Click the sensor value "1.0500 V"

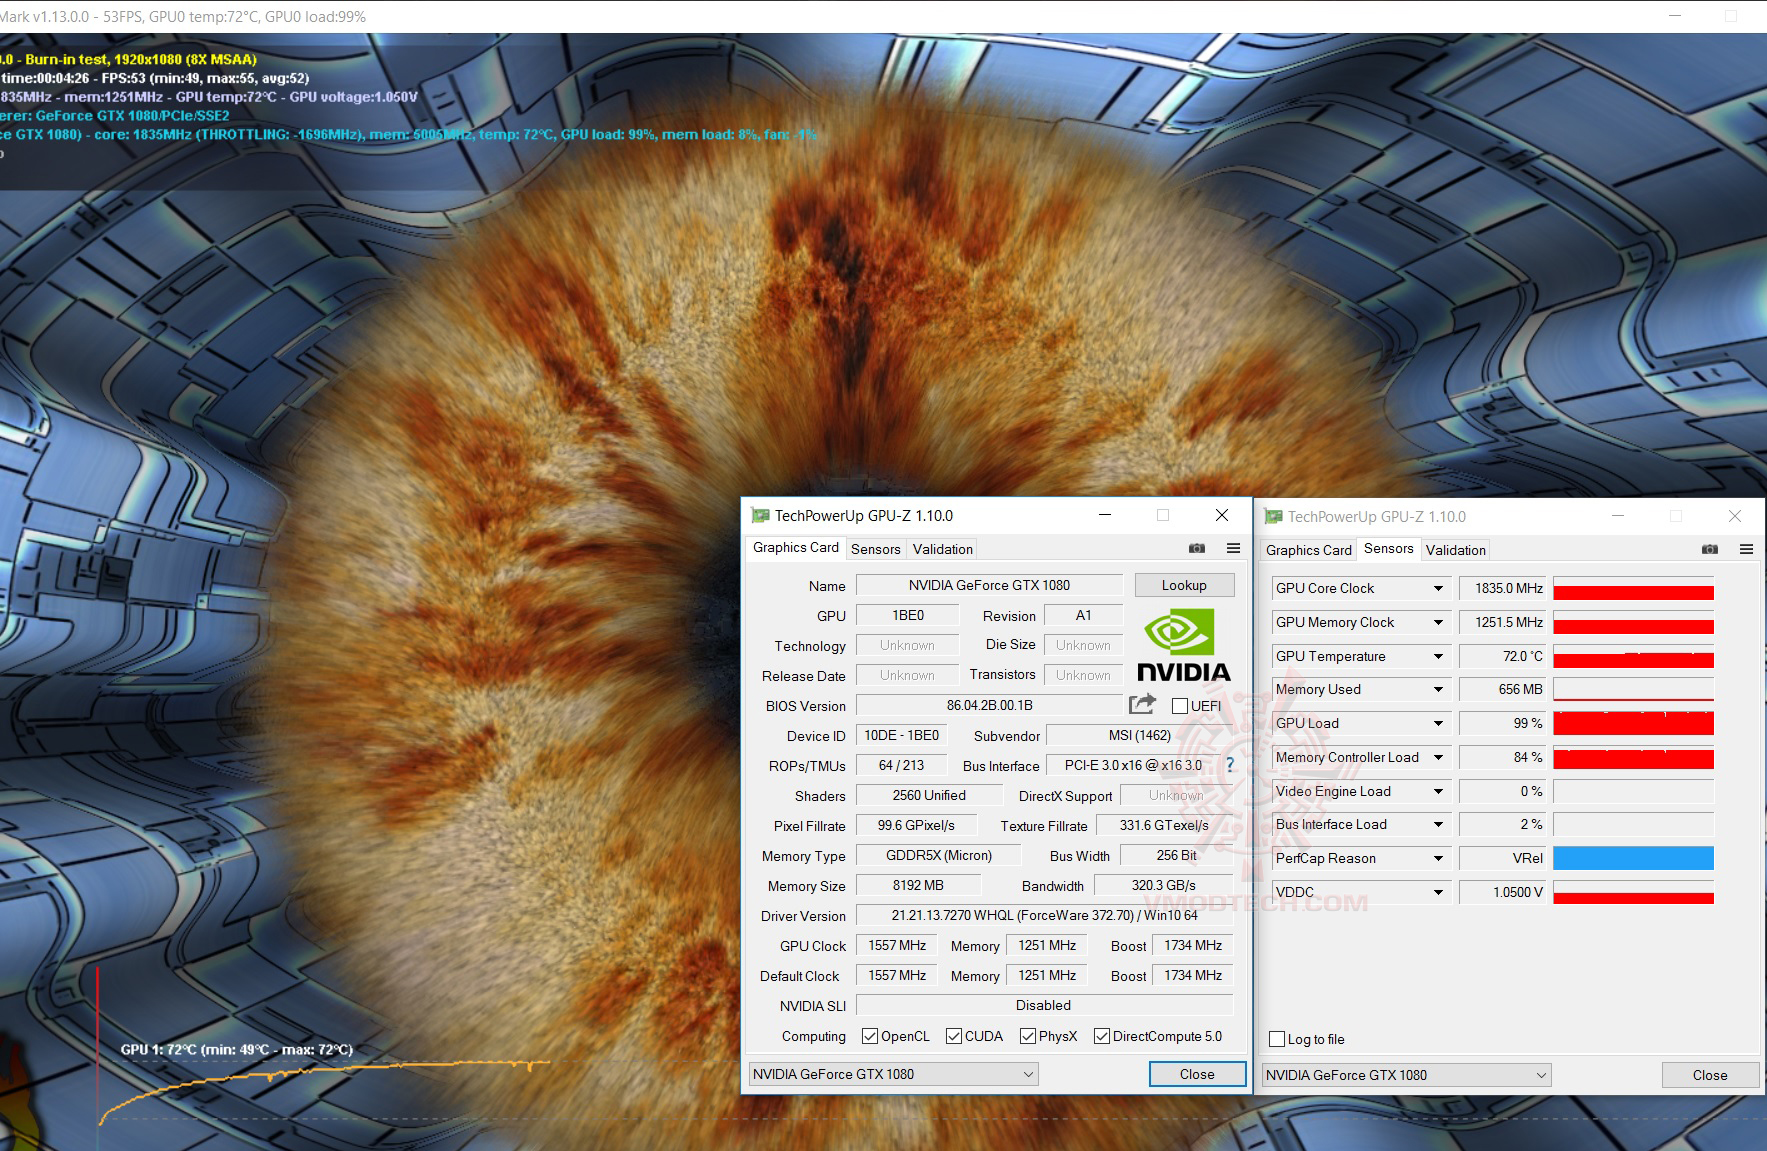pyautogui.click(x=1503, y=892)
